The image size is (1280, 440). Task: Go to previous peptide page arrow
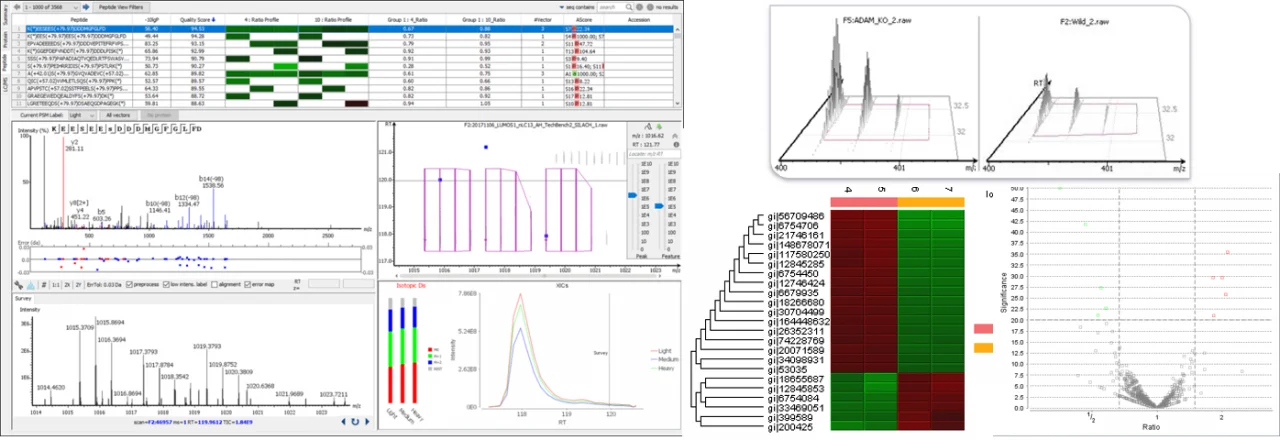17,7
